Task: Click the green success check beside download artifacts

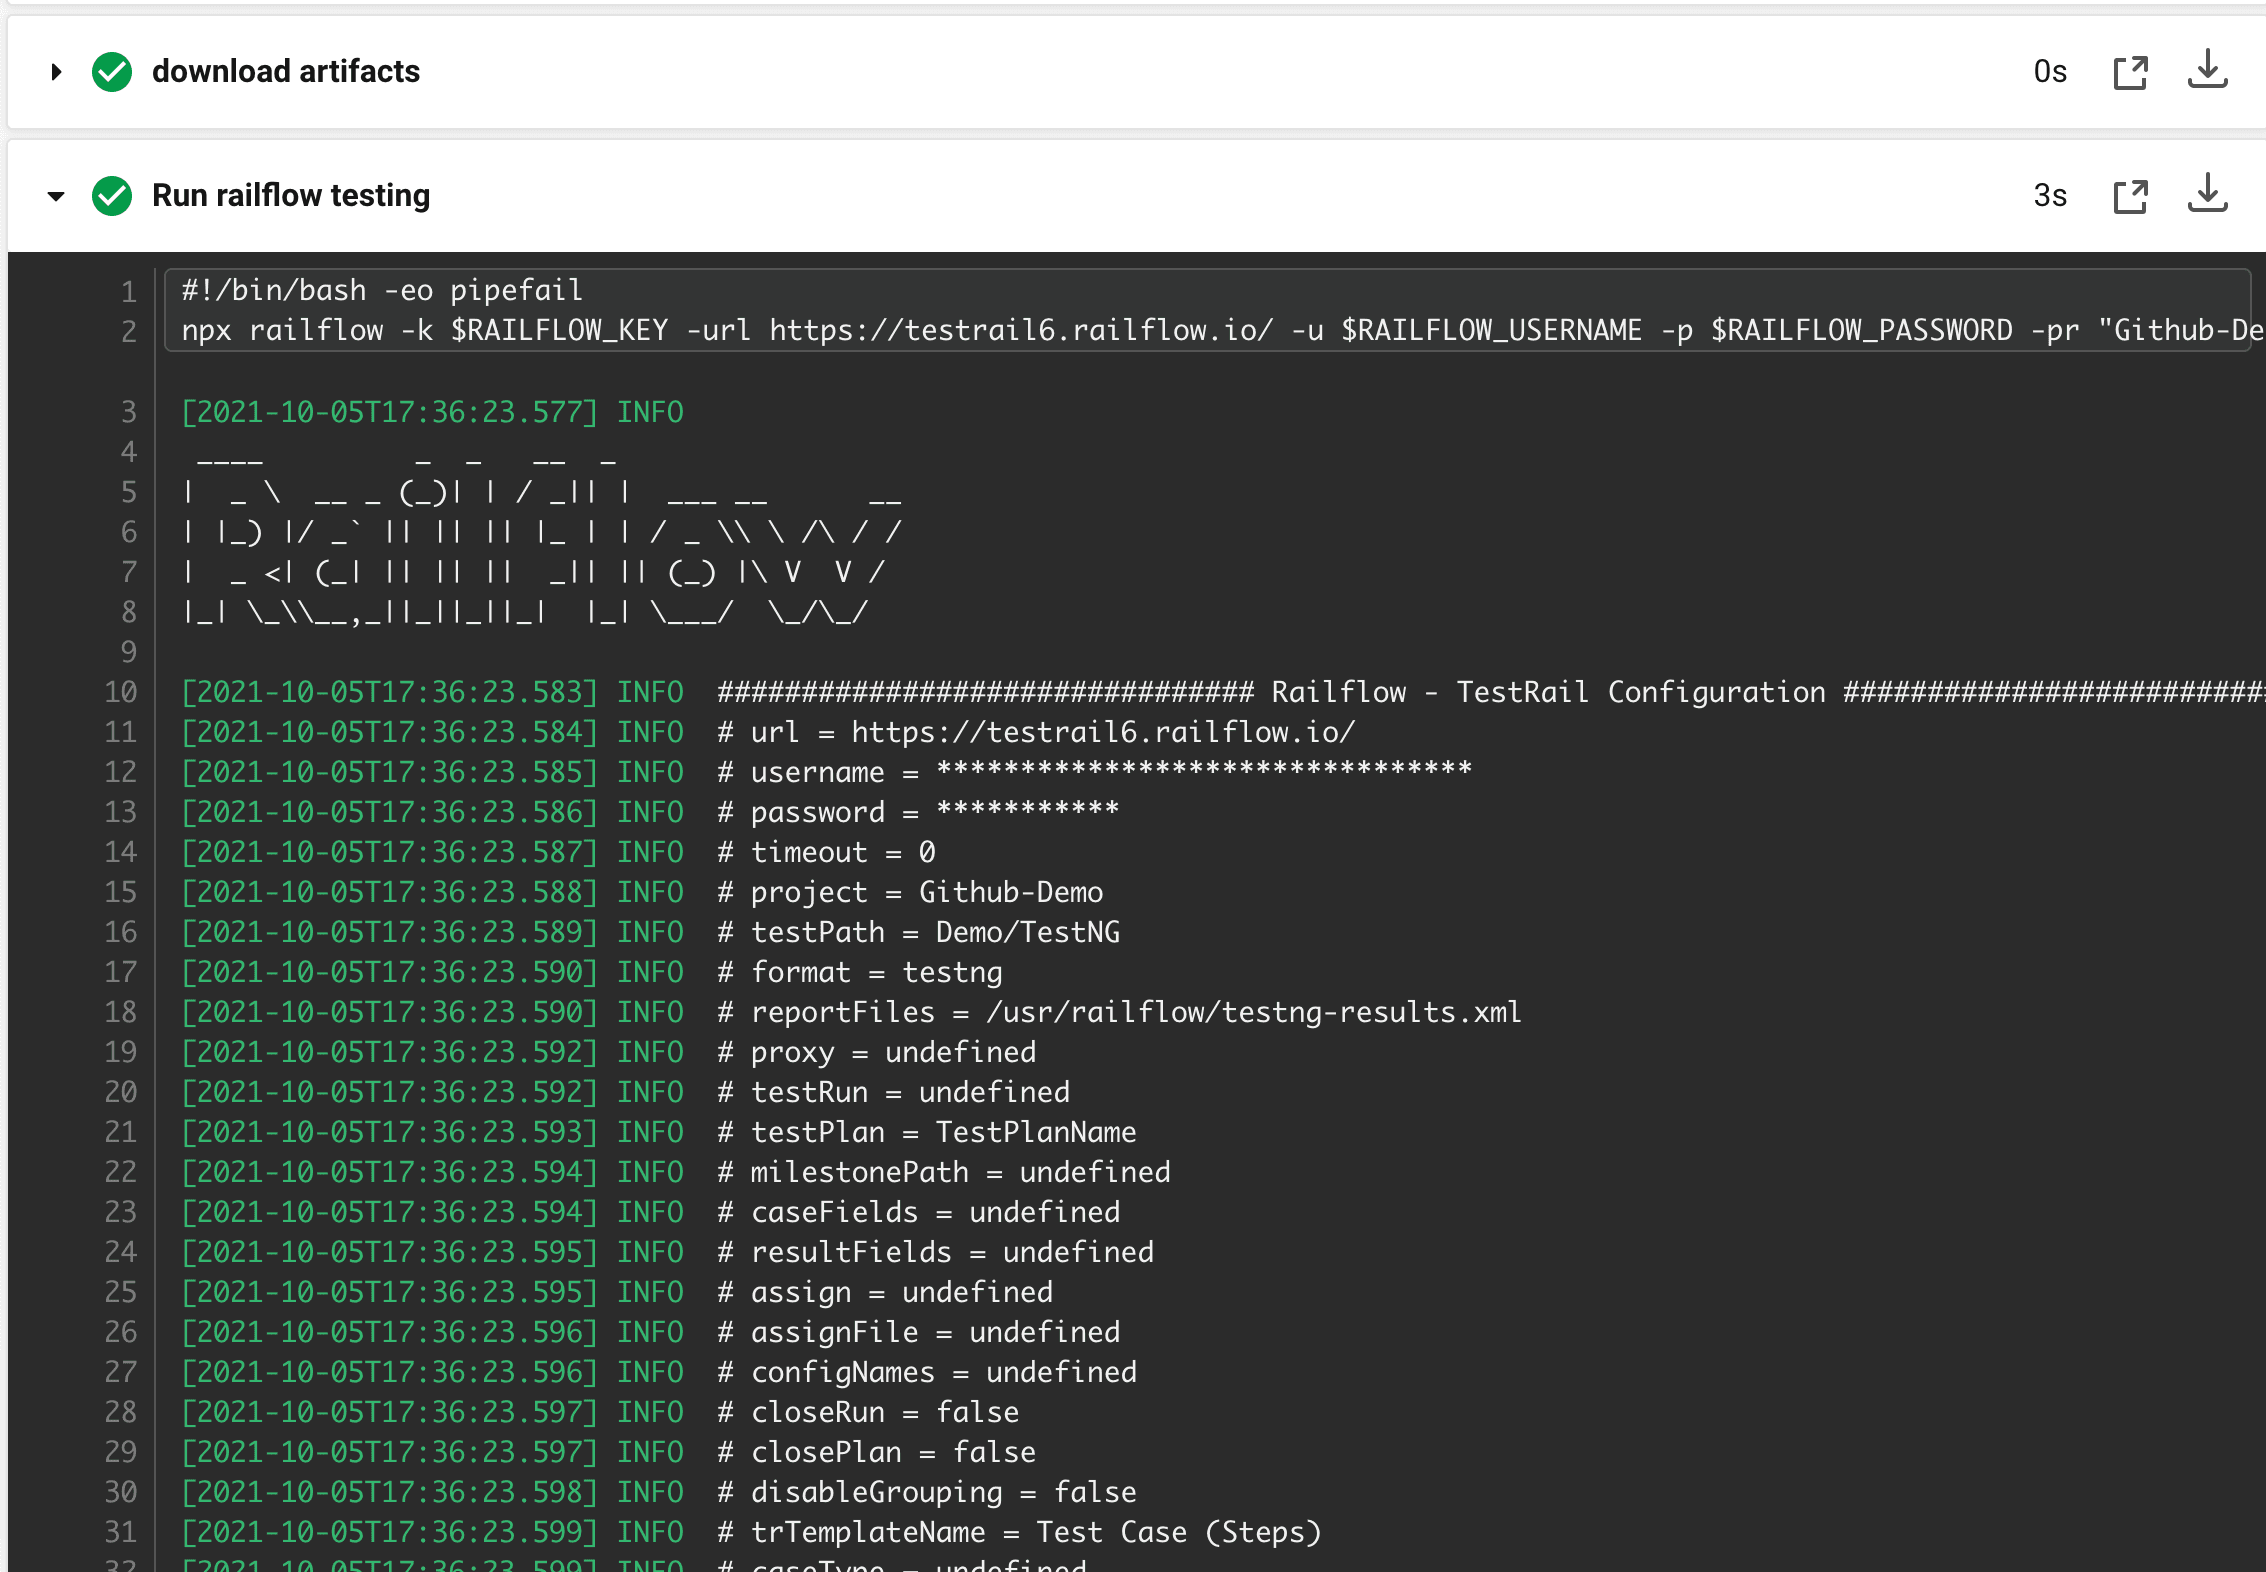Action: tap(112, 72)
